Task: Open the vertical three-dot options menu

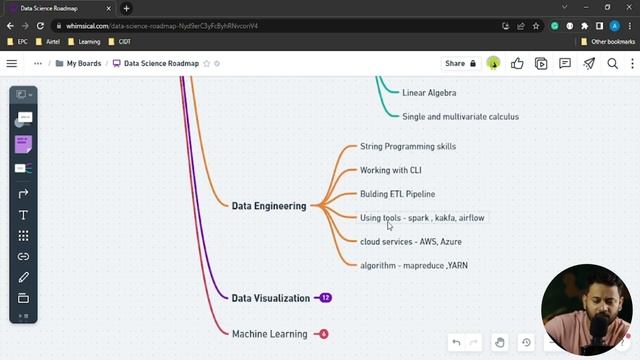Action: pos(632,64)
